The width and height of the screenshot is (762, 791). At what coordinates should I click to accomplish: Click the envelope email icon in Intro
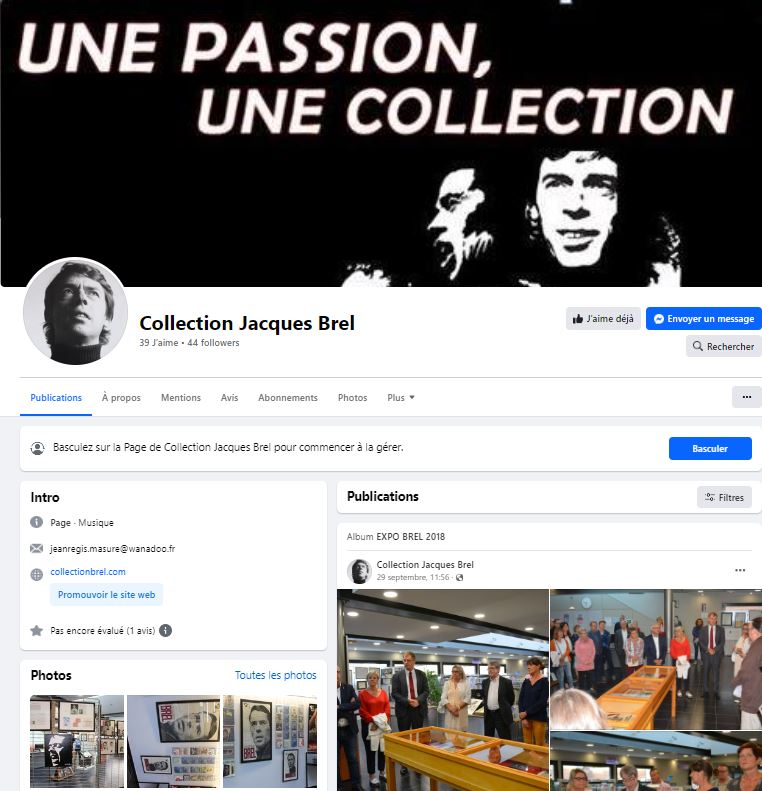36,548
